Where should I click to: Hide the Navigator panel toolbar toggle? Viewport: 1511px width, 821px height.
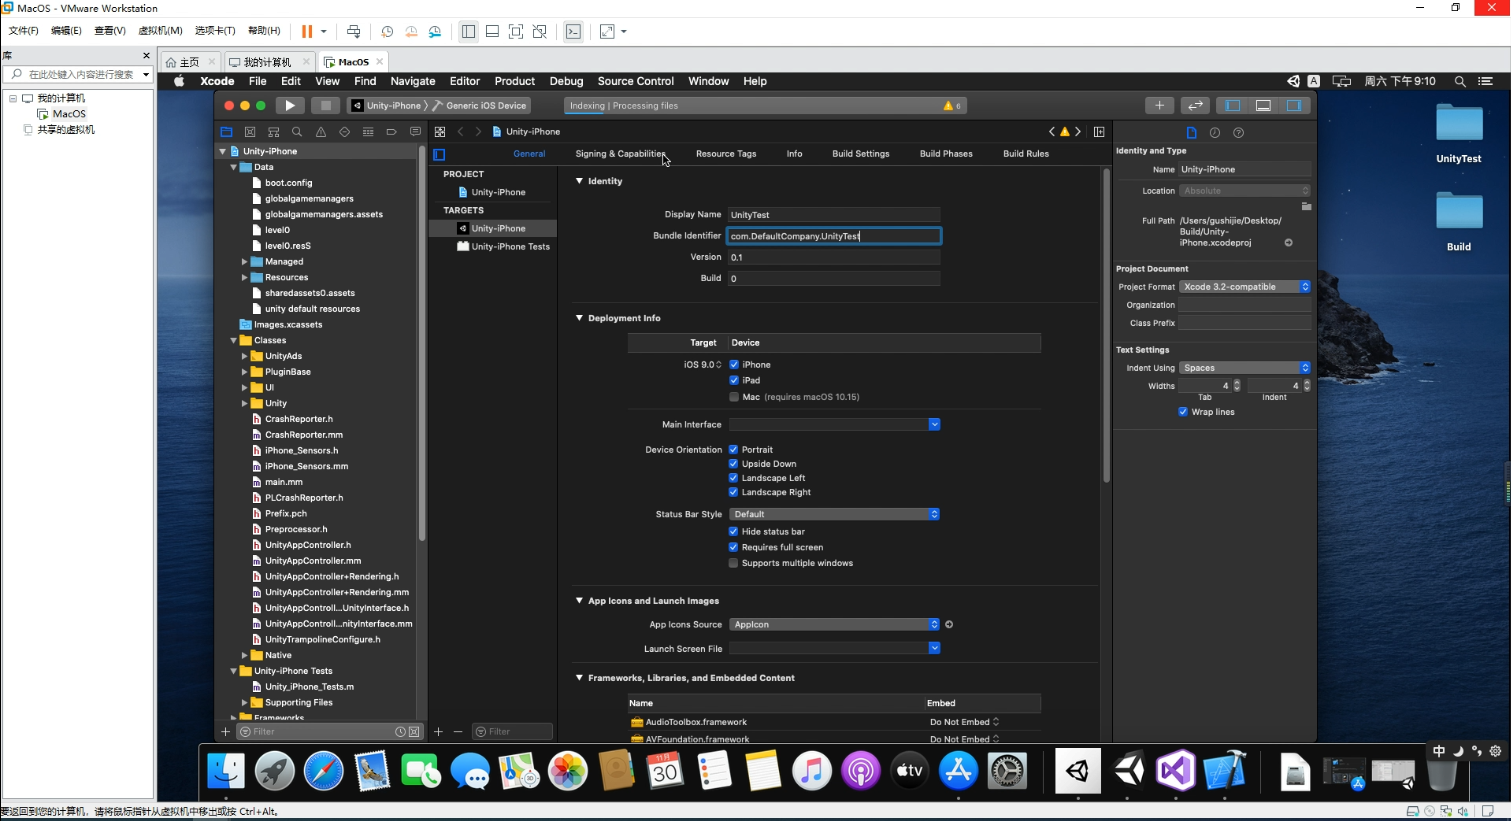click(1233, 105)
